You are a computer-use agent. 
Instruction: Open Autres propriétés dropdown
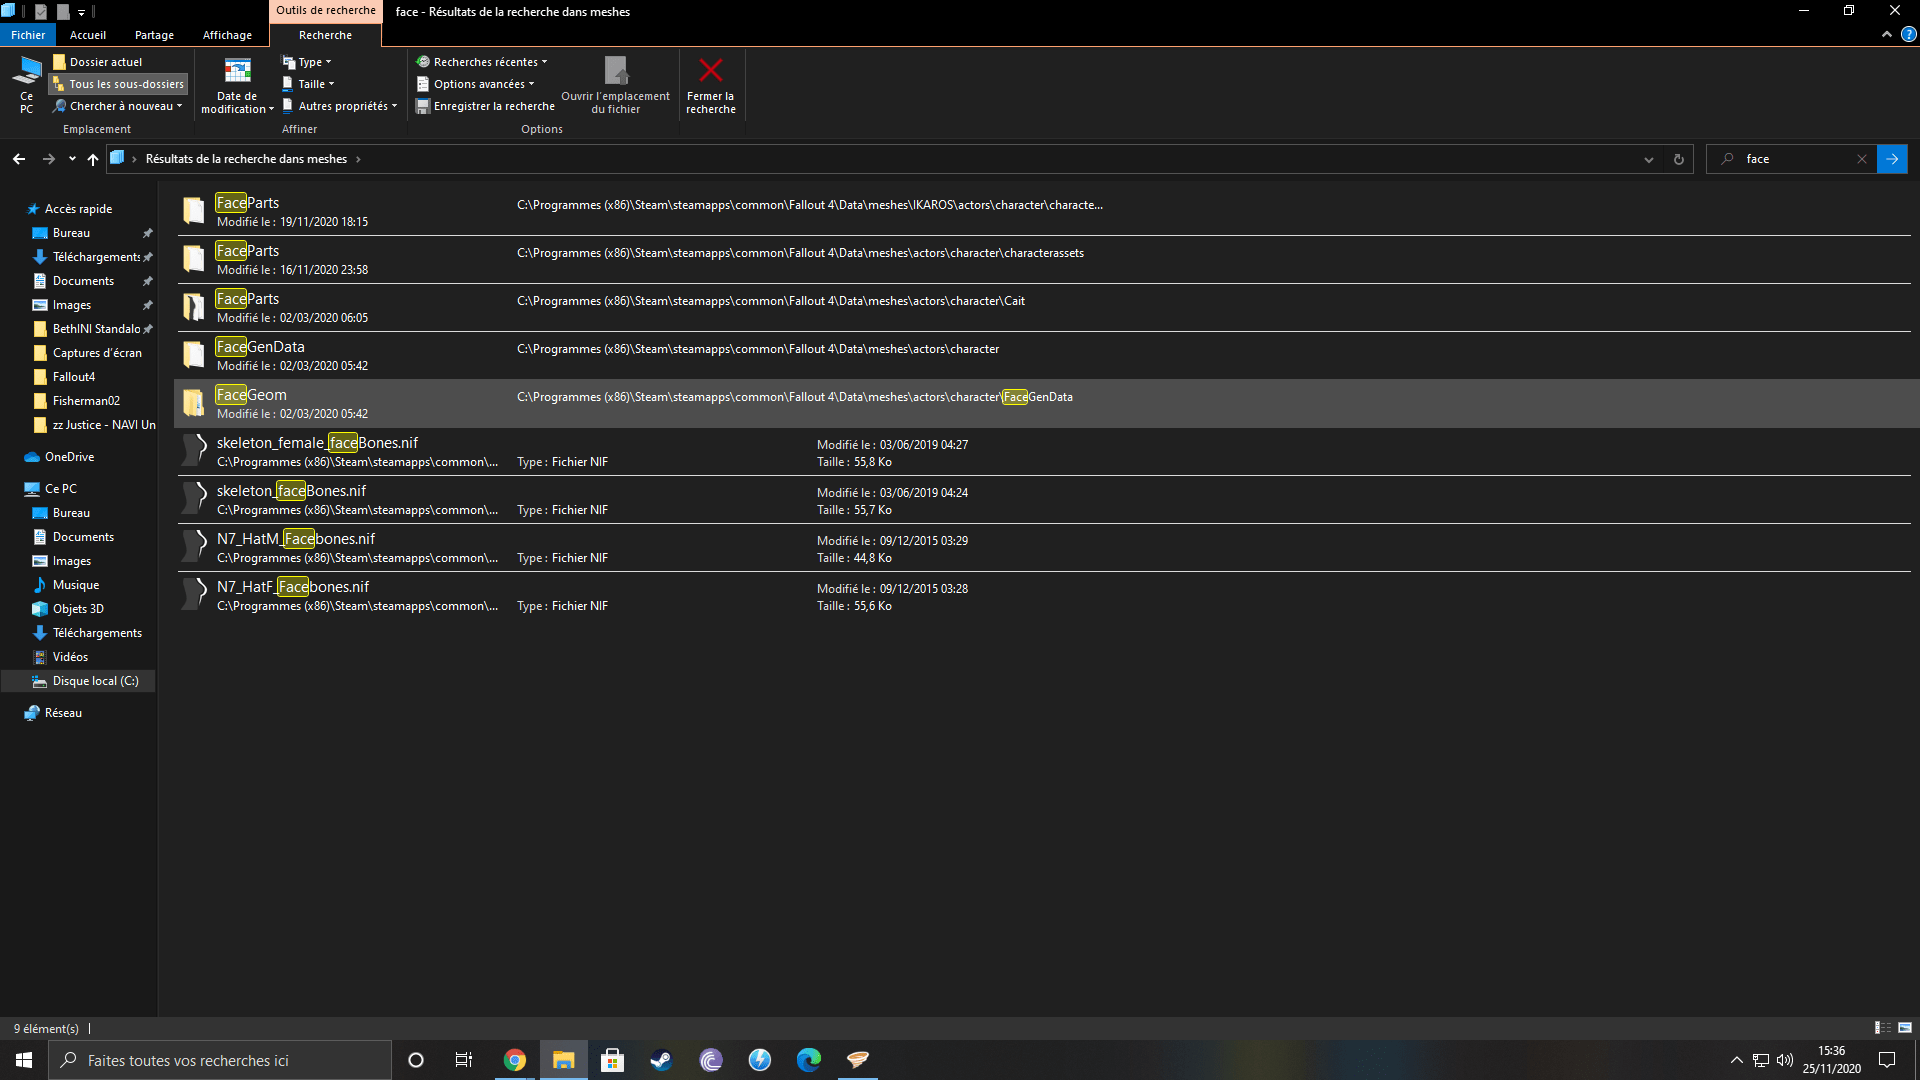(340, 106)
